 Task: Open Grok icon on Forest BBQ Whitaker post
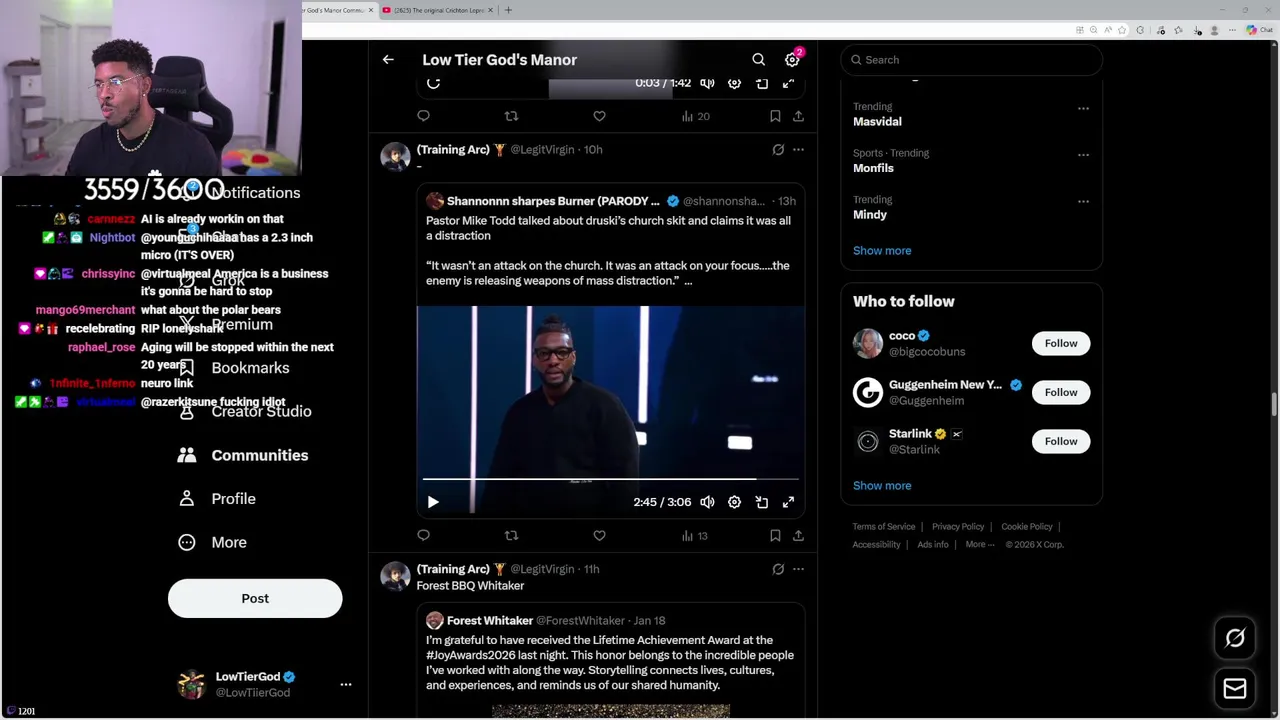(778, 569)
